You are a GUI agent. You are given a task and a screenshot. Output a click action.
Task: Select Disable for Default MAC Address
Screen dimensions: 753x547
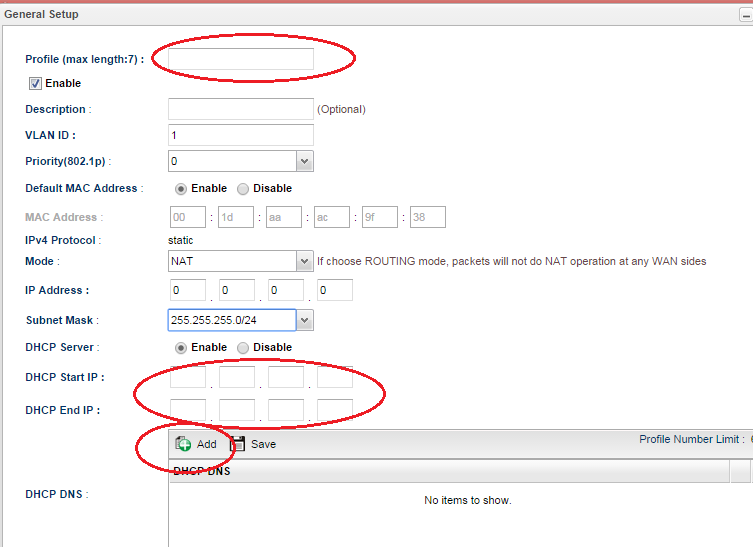(x=243, y=188)
